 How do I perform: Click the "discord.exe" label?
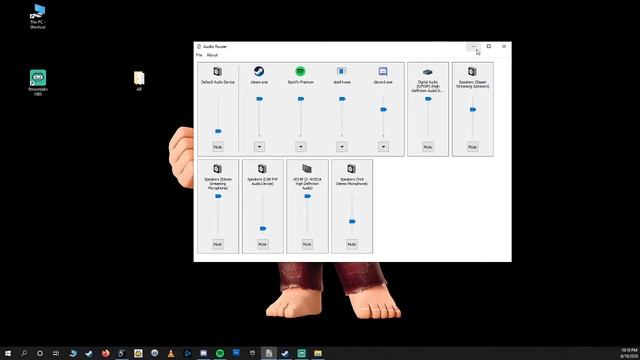pyautogui.click(x=383, y=82)
